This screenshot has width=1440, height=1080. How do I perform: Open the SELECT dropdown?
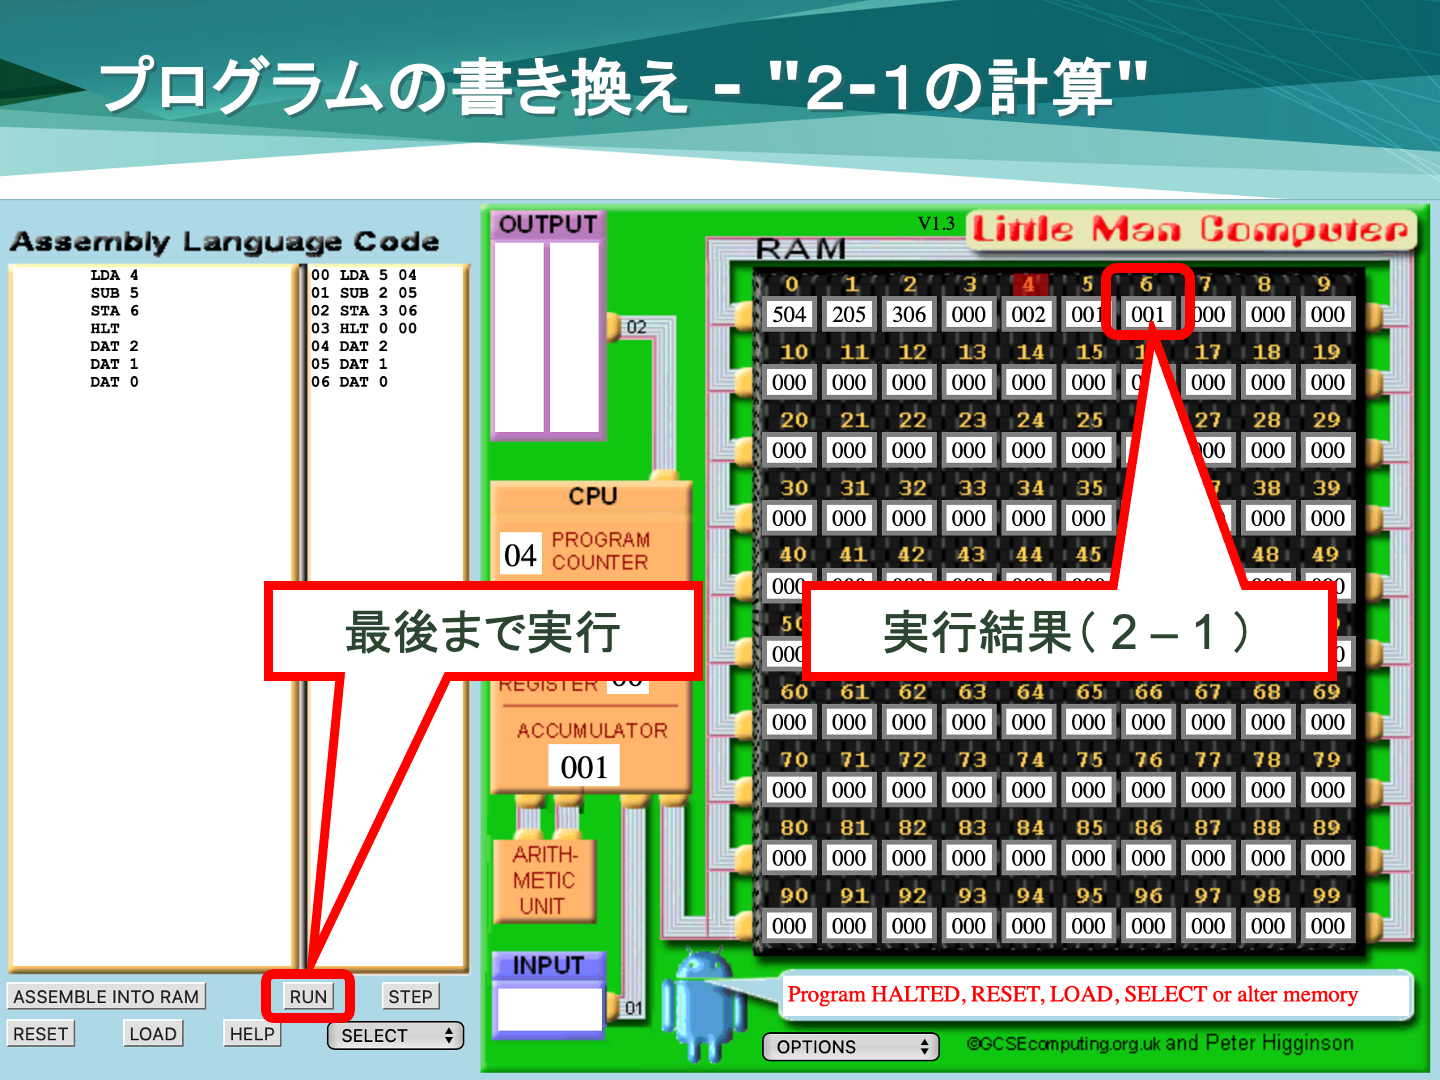pyautogui.click(x=396, y=1036)
